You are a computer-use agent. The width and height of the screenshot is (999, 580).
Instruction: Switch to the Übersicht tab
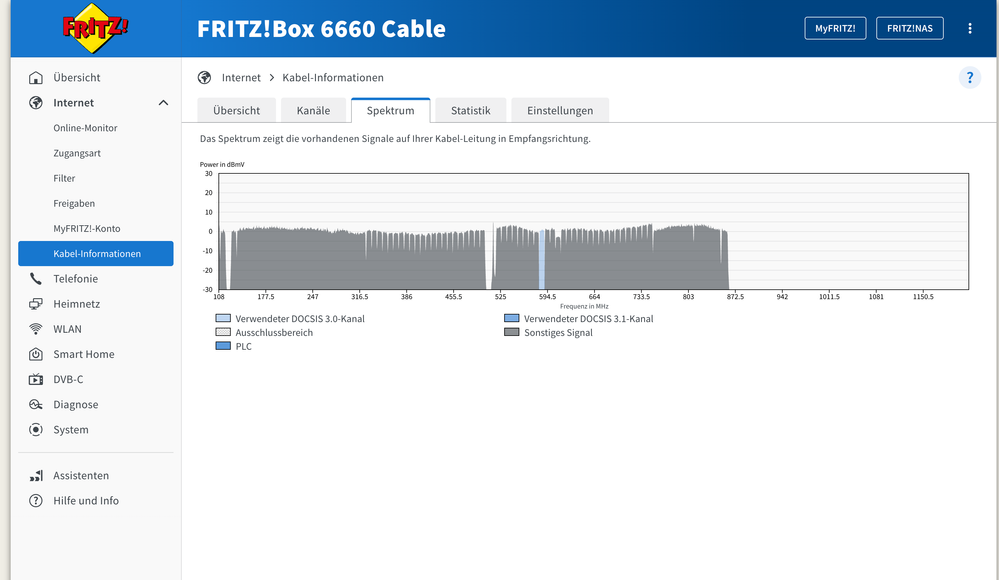pos(236,110)
